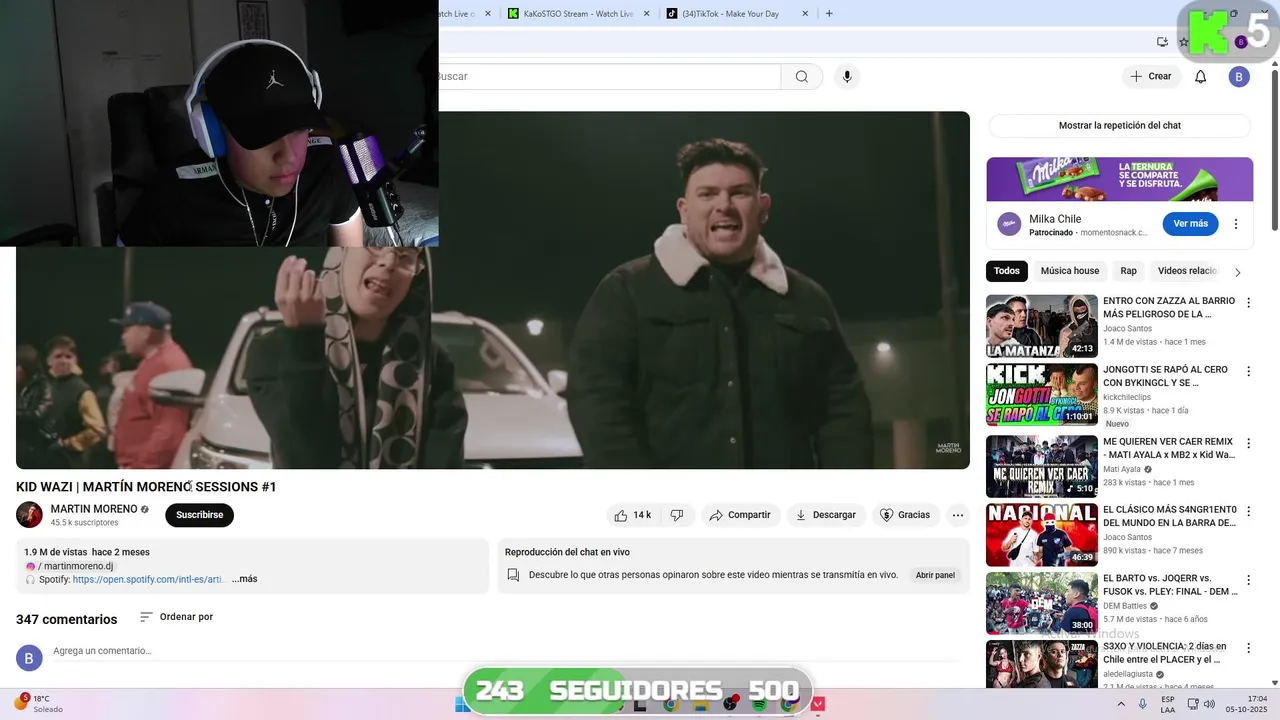
Task: Click the Joaco Santos channel under ENTRO CON ZAZZA
Action: (1127, 329)
